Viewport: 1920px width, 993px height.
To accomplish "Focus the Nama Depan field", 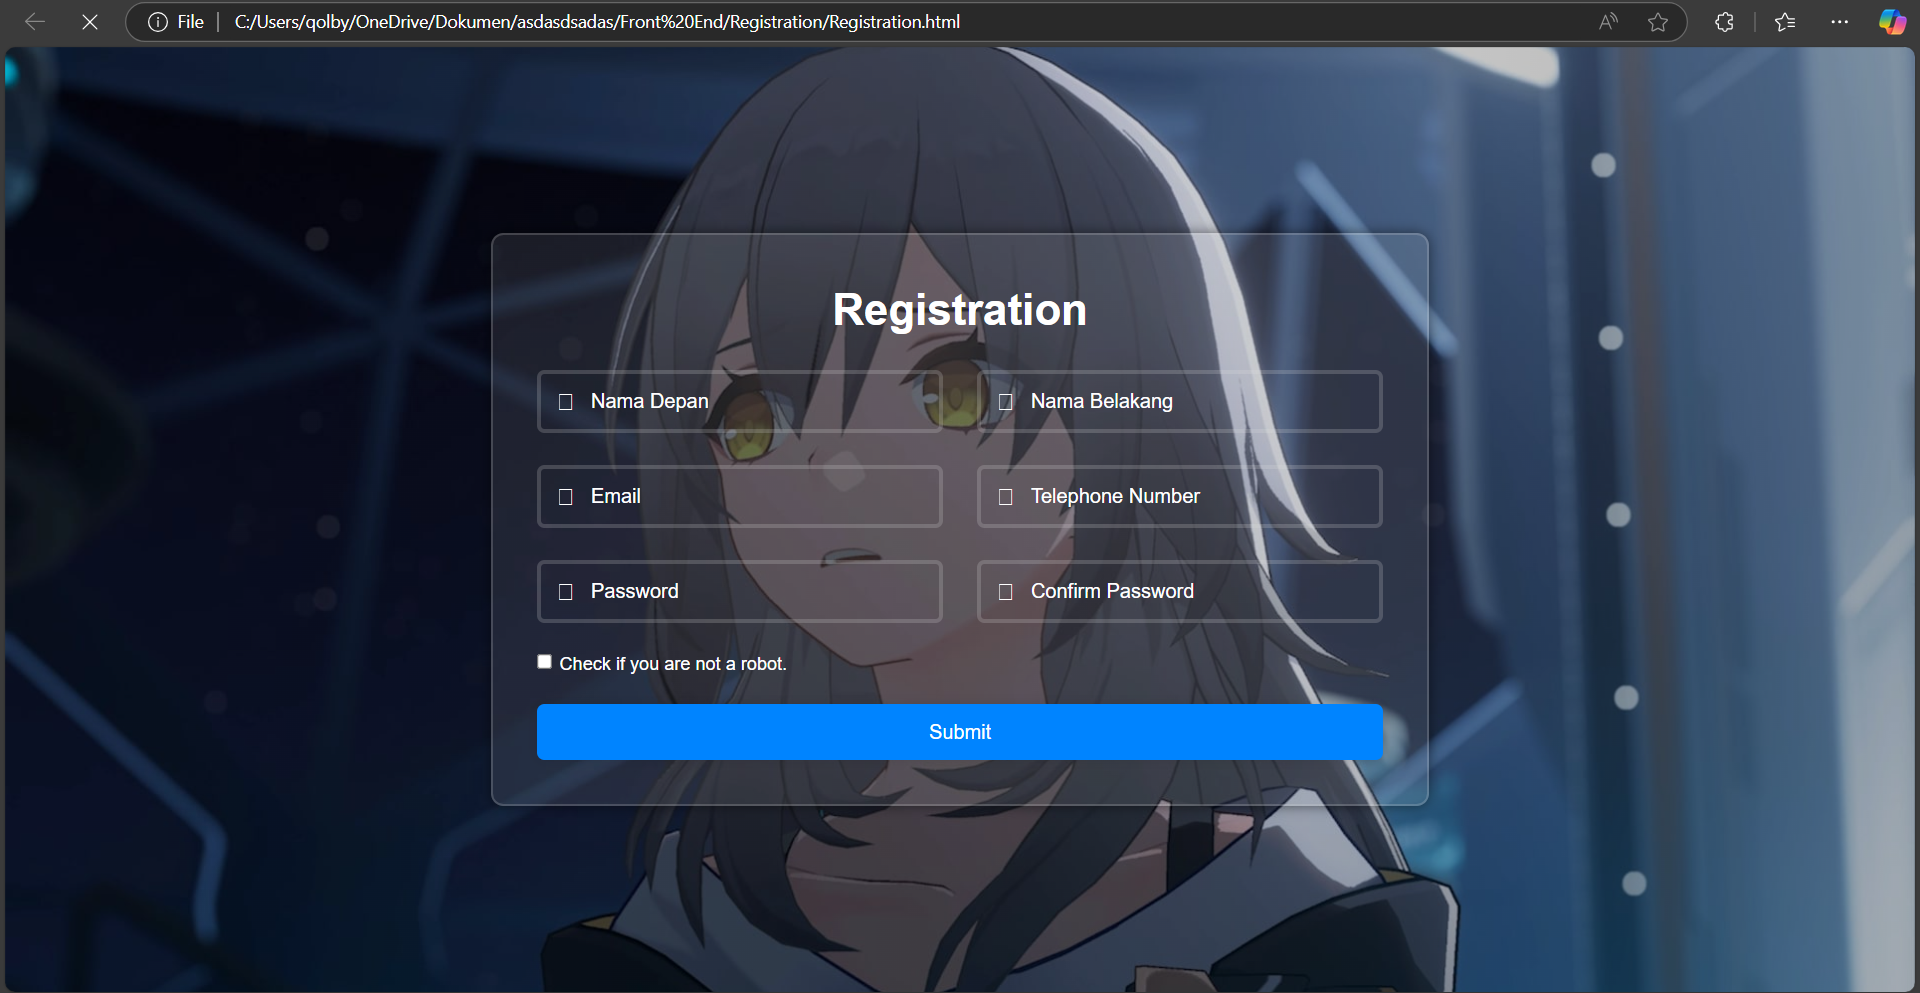I will point(760,401).
